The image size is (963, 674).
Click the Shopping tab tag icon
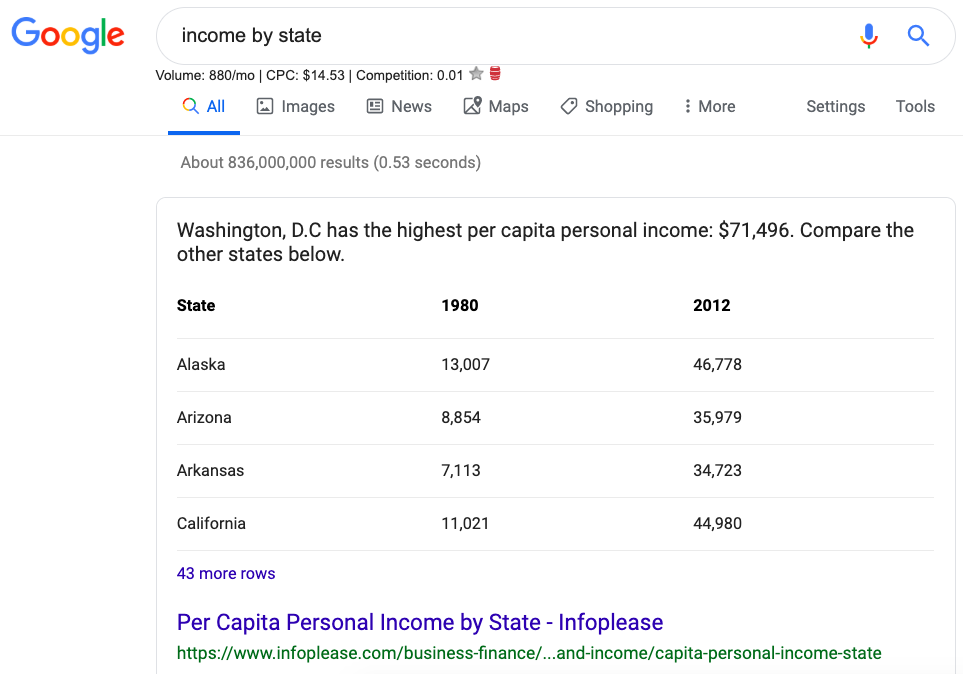point(569,106)
